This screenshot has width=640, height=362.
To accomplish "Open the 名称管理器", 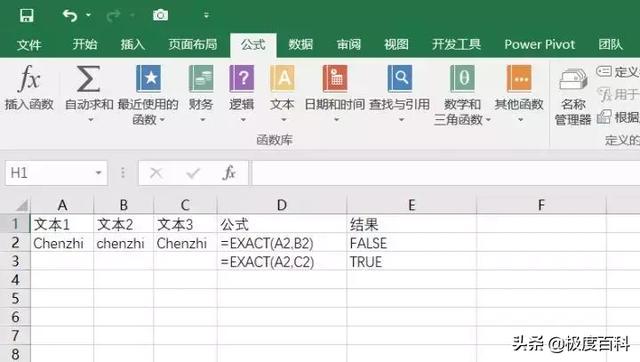I will (573, 96).
